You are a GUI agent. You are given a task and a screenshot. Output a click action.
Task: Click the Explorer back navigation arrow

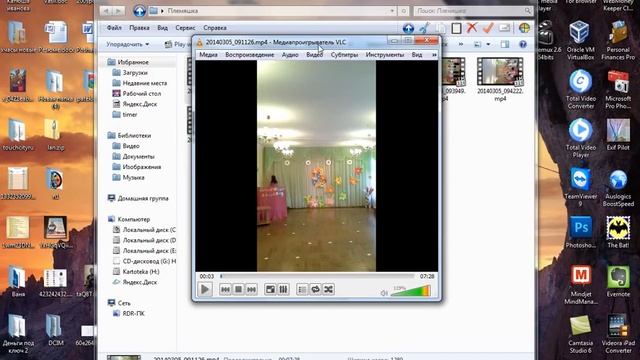click(107, 11)
